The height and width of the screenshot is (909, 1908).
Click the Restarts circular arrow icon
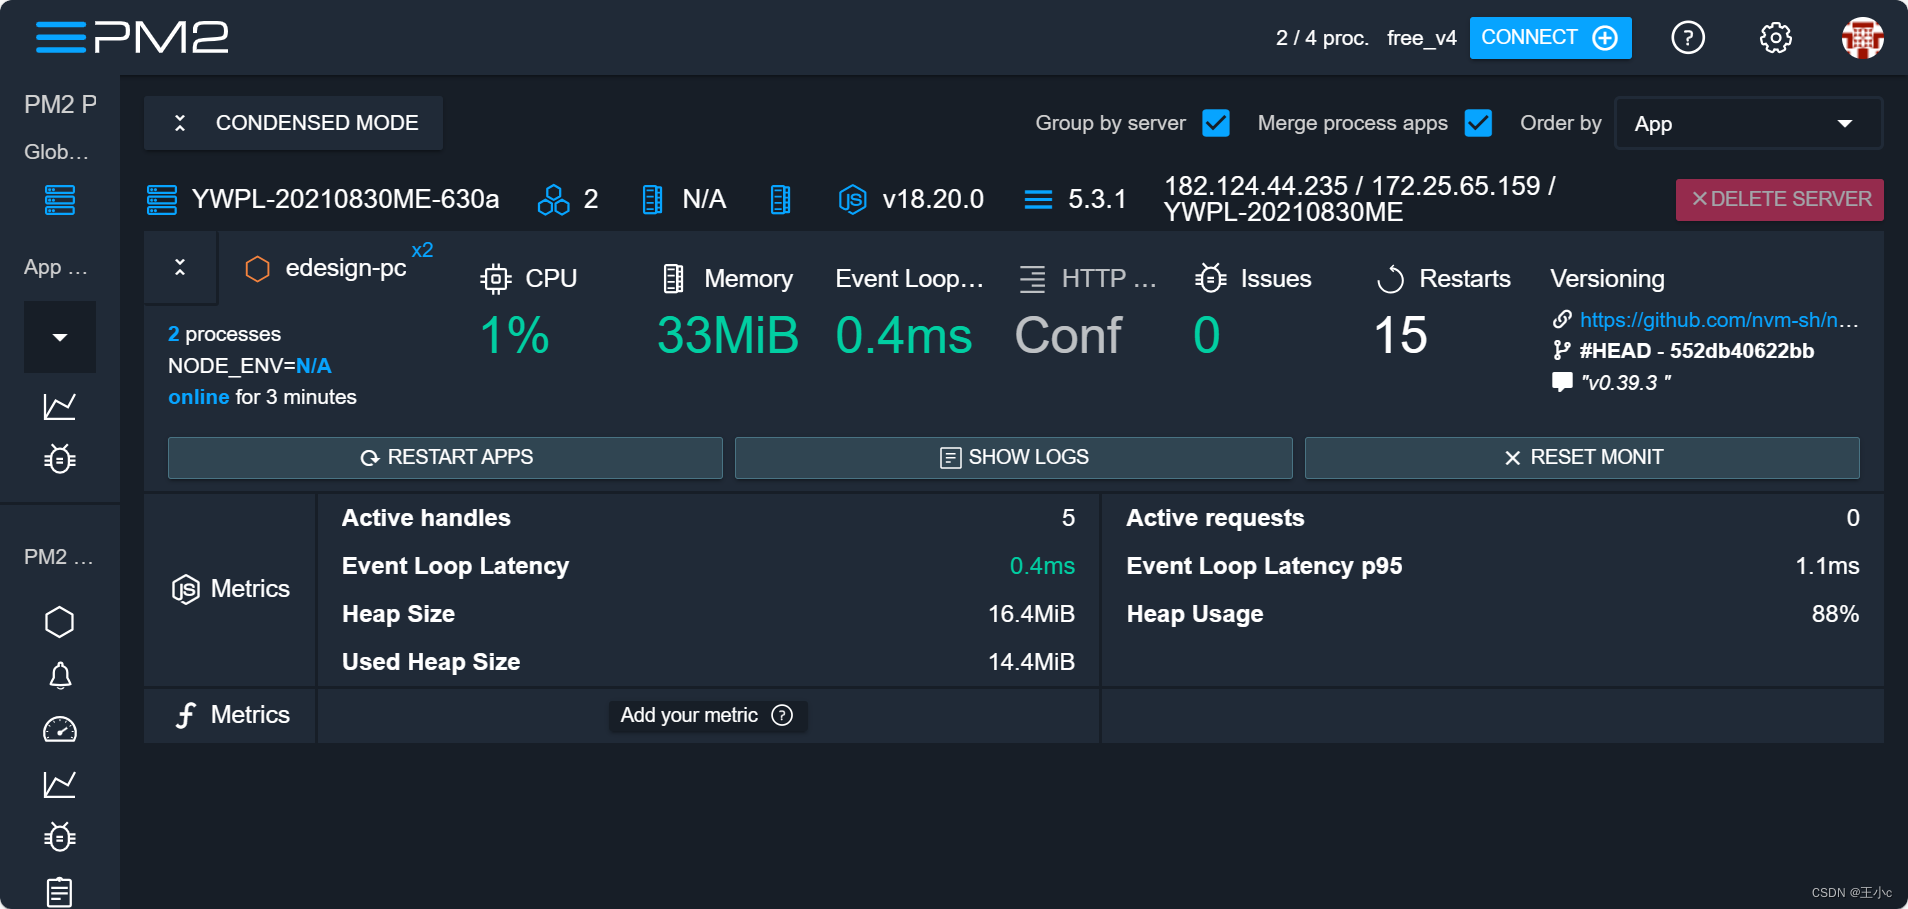pos(1390,279)
